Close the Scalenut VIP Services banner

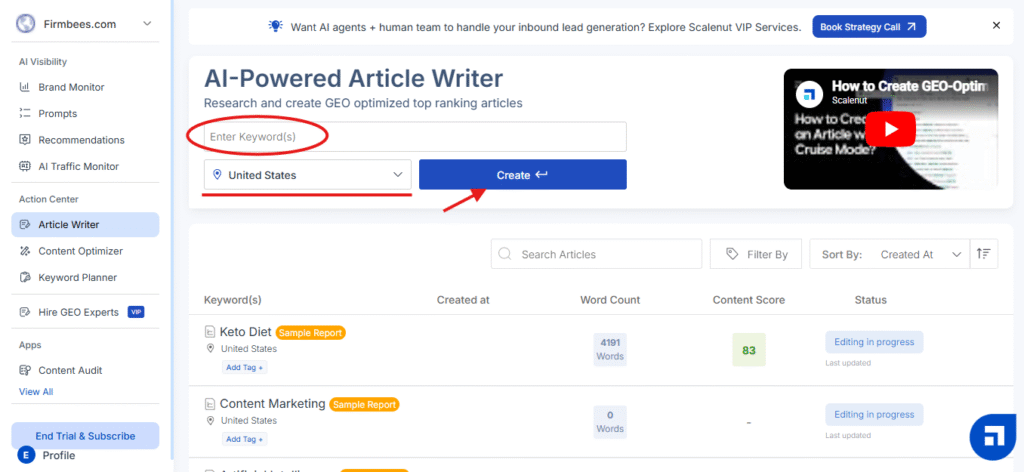tap(996, 25)
